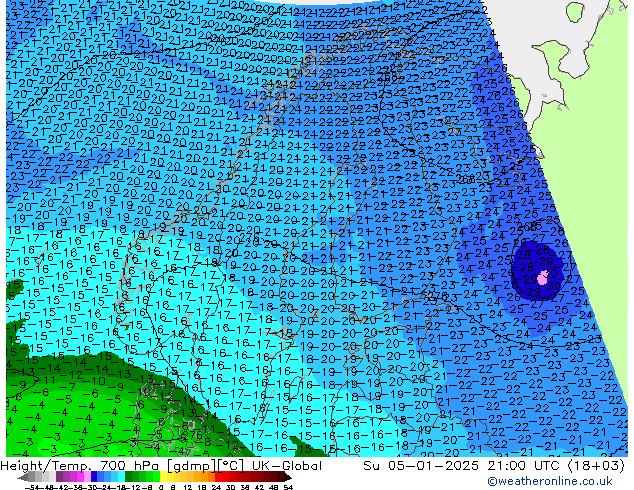634x490 pixels.
Task: Pick the yellow legend swatch above 0
Action: click(163, 478)
